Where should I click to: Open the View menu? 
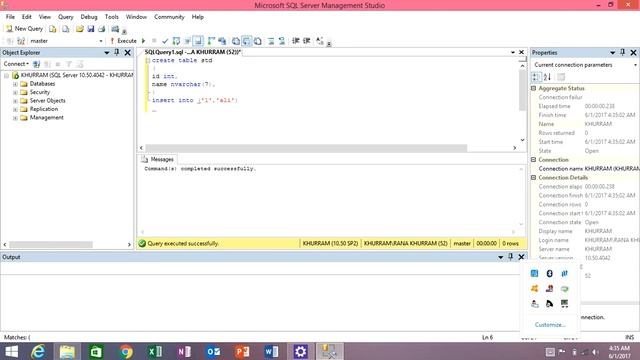click(x=44, y=17)
